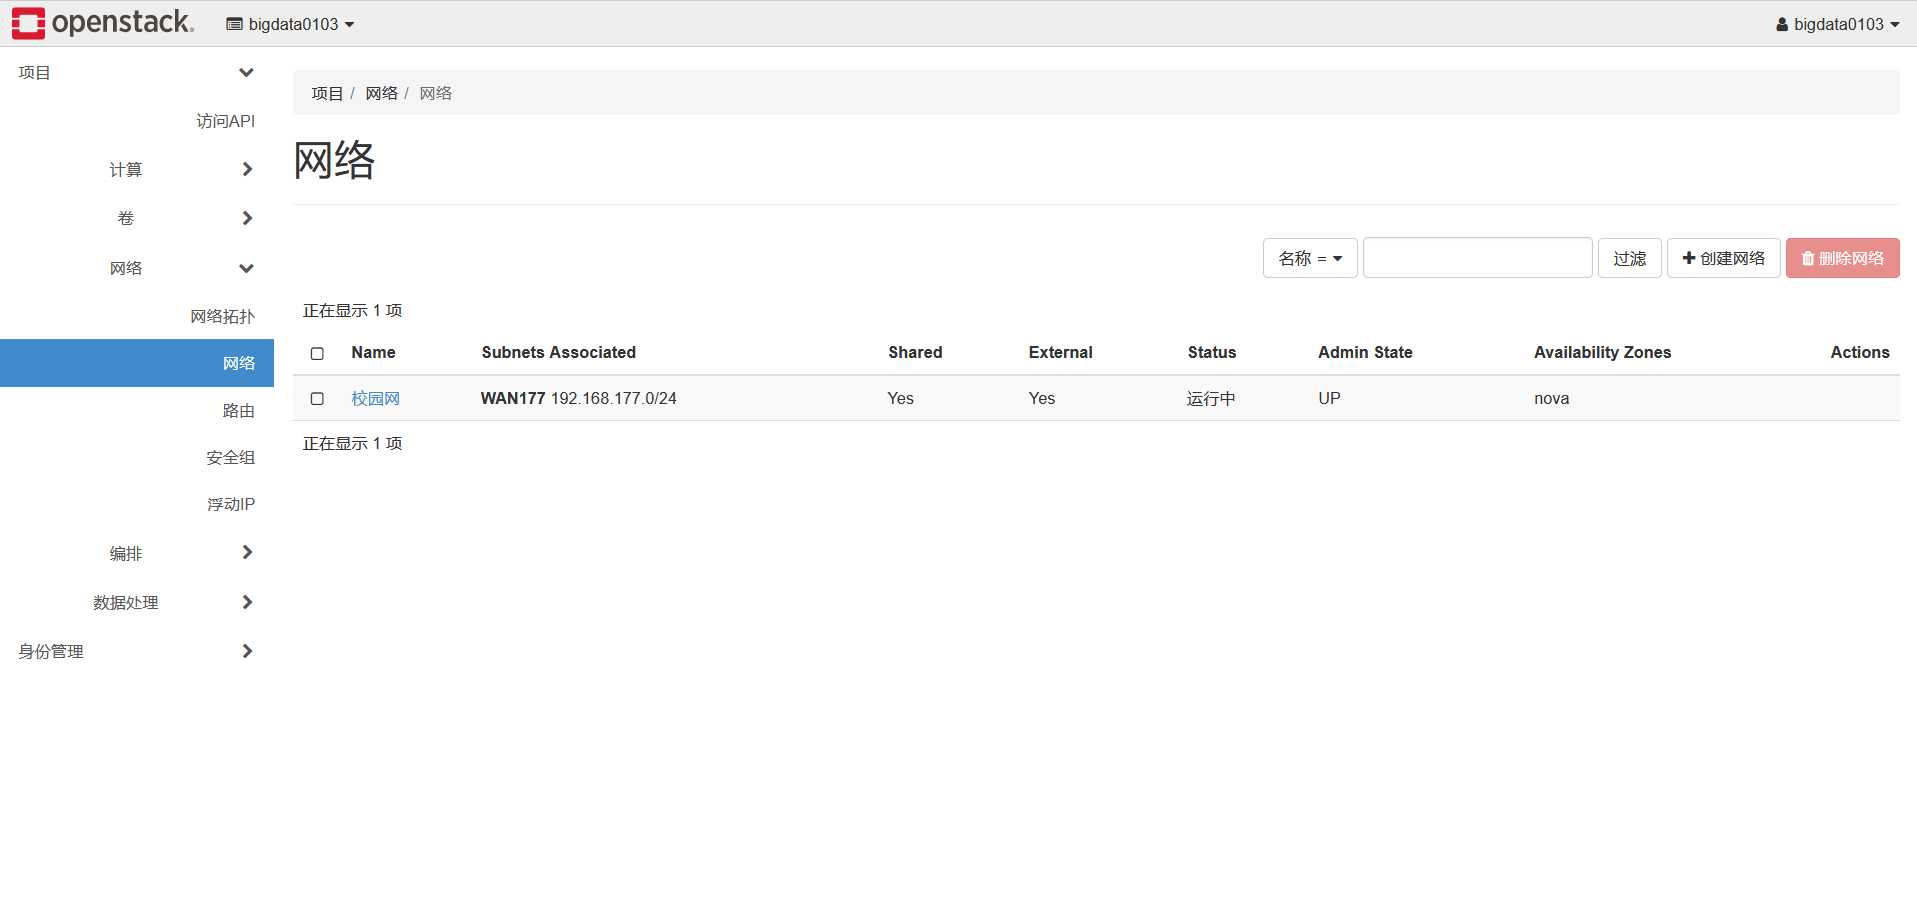This screenshot has width=1917, height=924.
Task: Open the 名称 = filter type dropdown
Action: [x=1309, y=259]
